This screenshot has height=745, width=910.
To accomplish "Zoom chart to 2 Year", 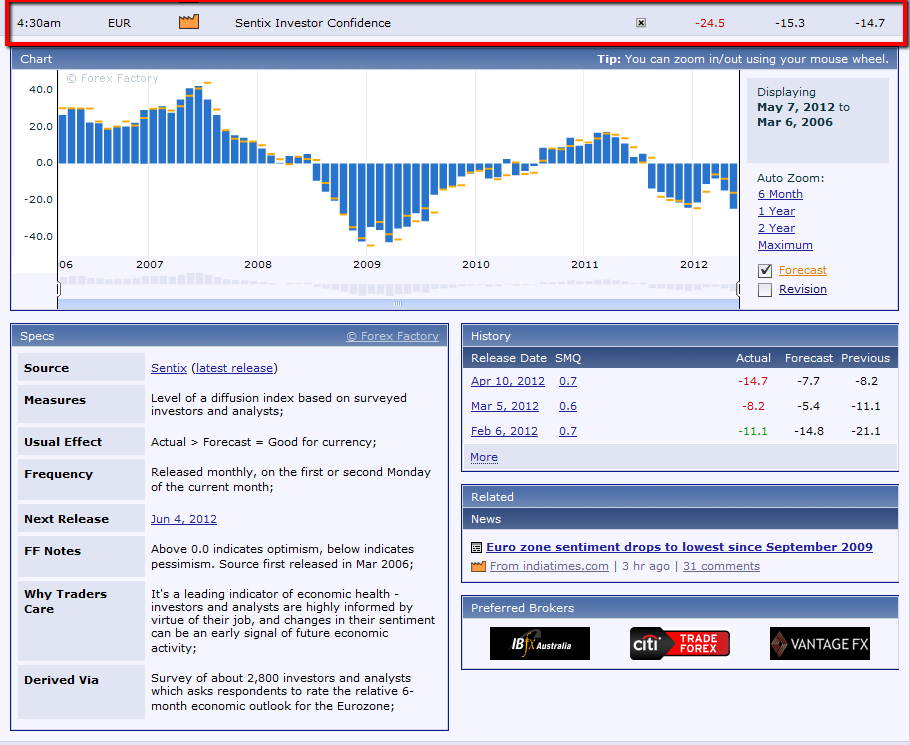I will tap(776, 228).
